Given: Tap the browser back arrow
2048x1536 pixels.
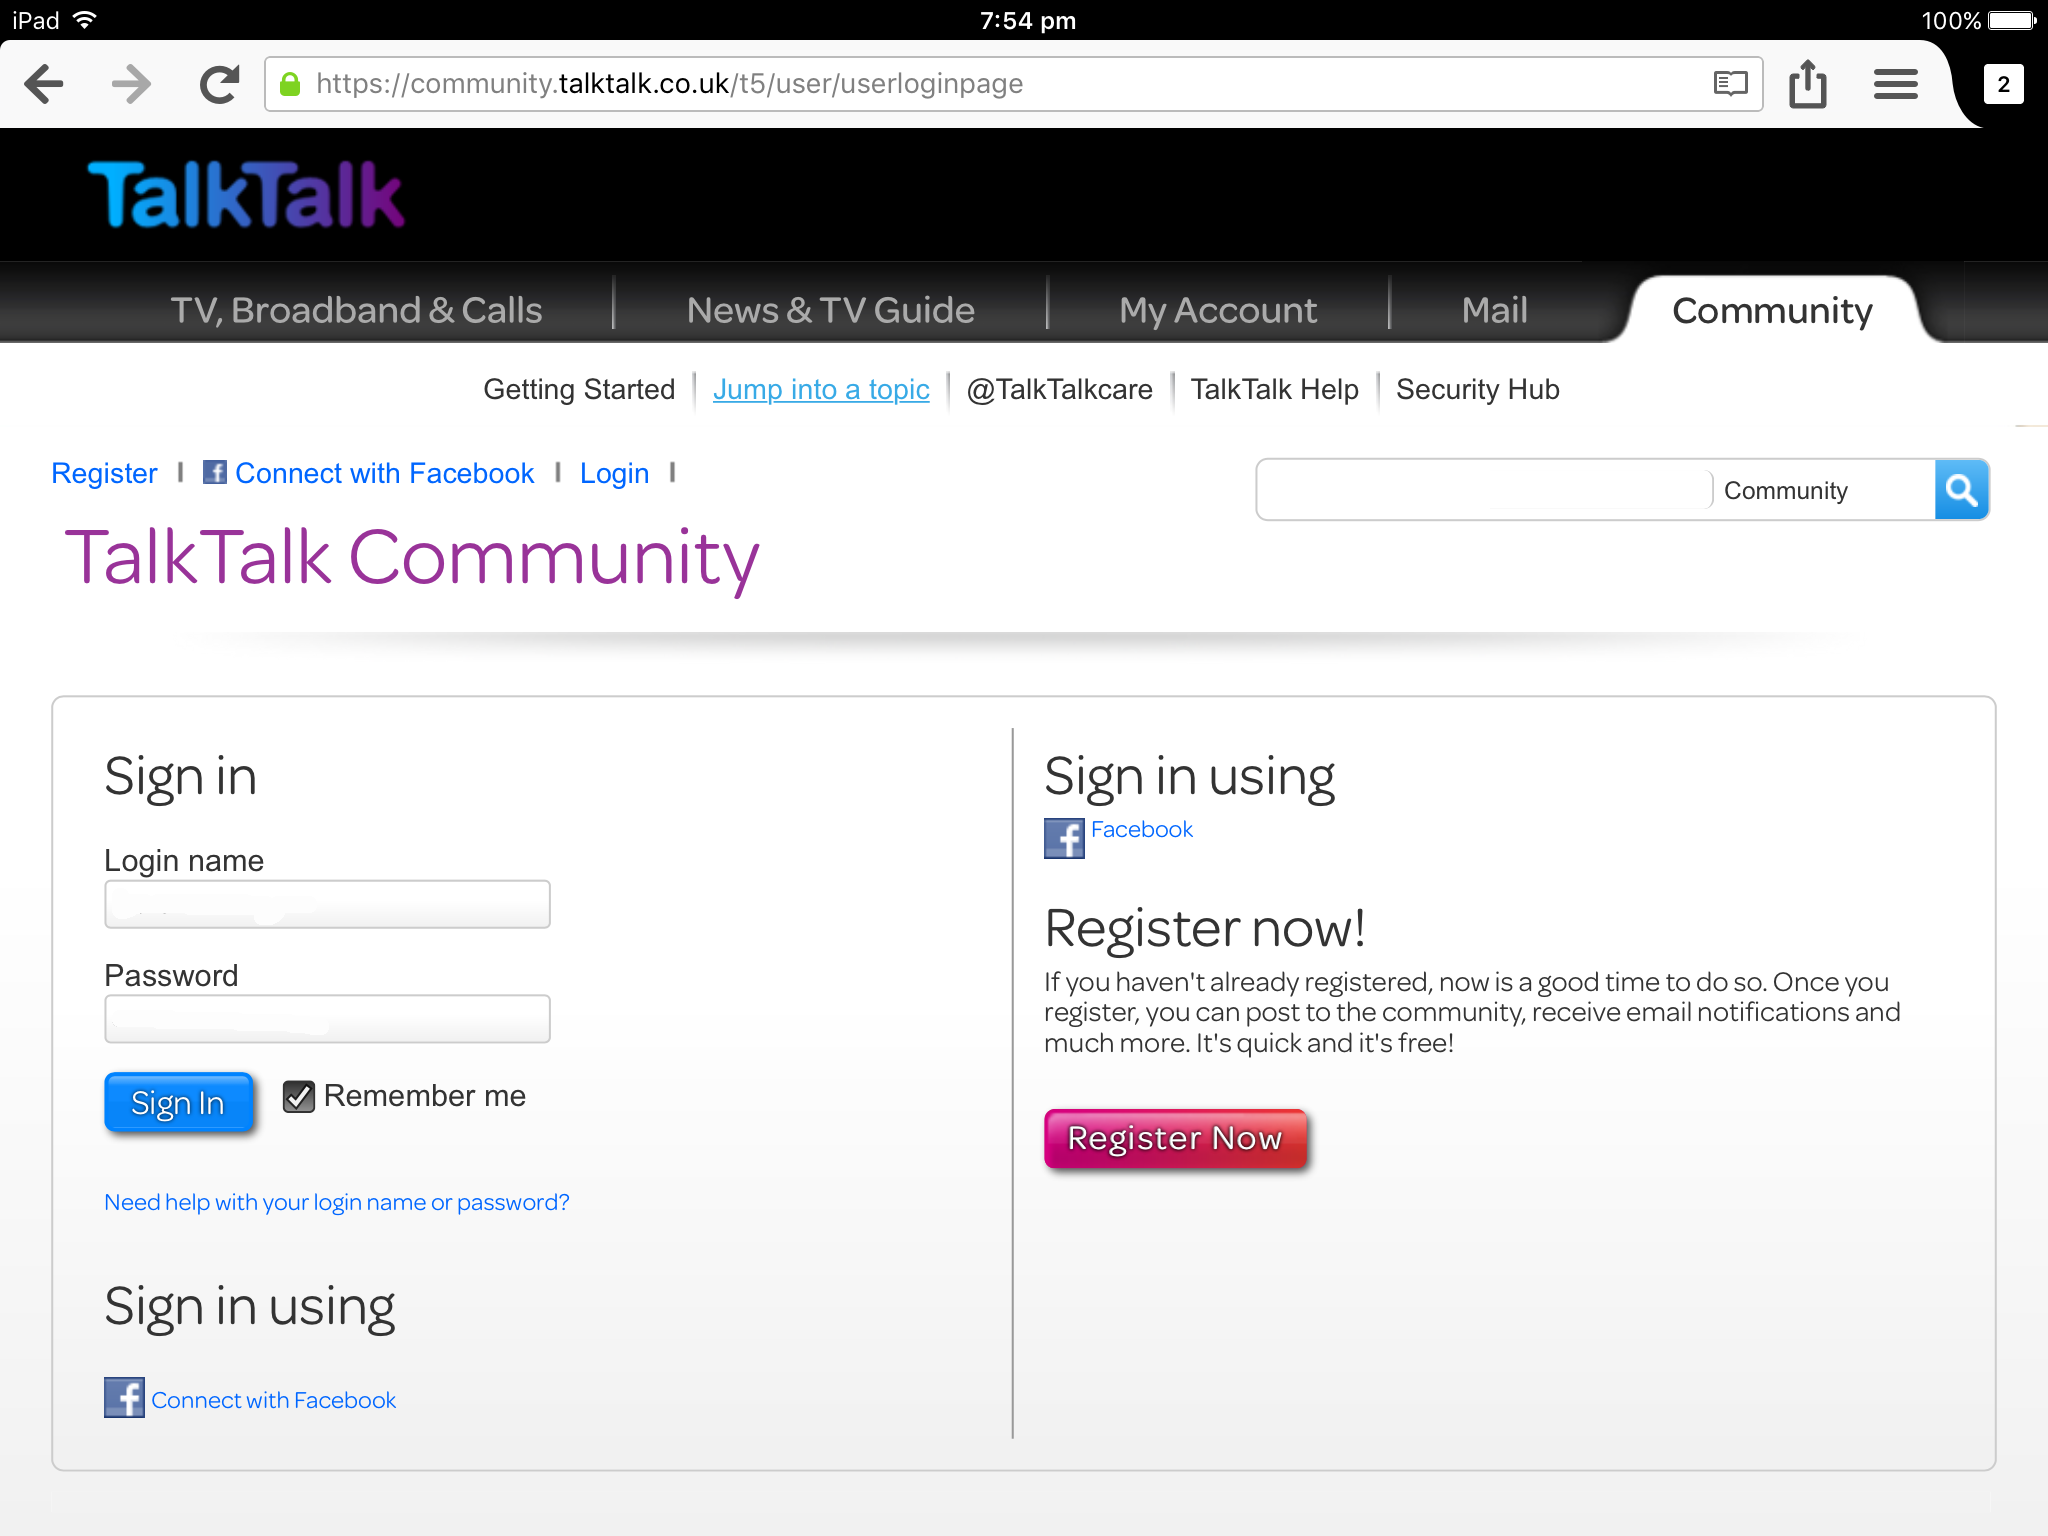Looking at the screenshot, I should [44, 84].
